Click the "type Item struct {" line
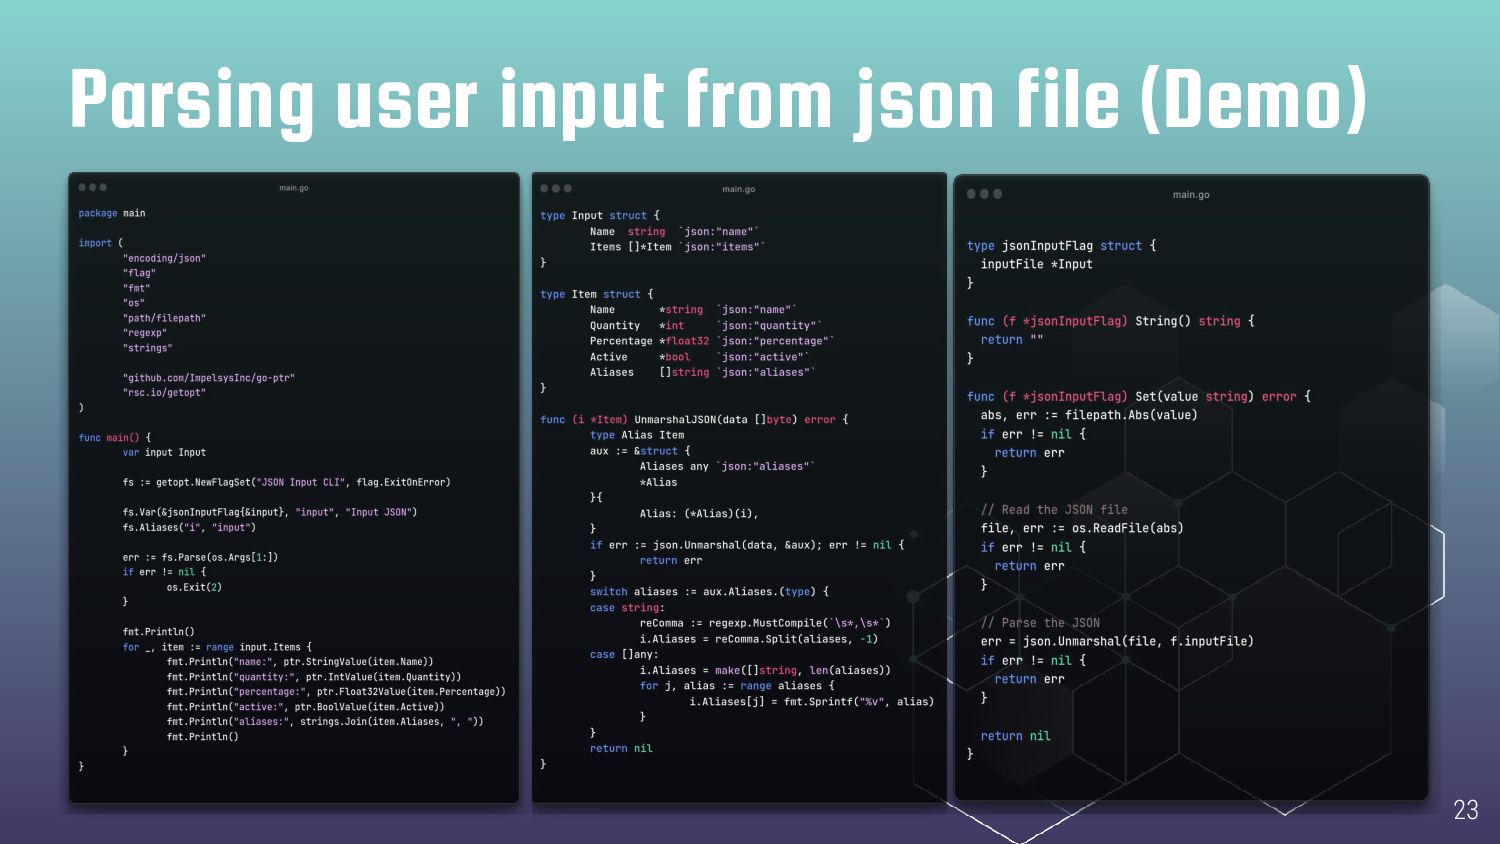1500x844 pixels. [597, 294]
